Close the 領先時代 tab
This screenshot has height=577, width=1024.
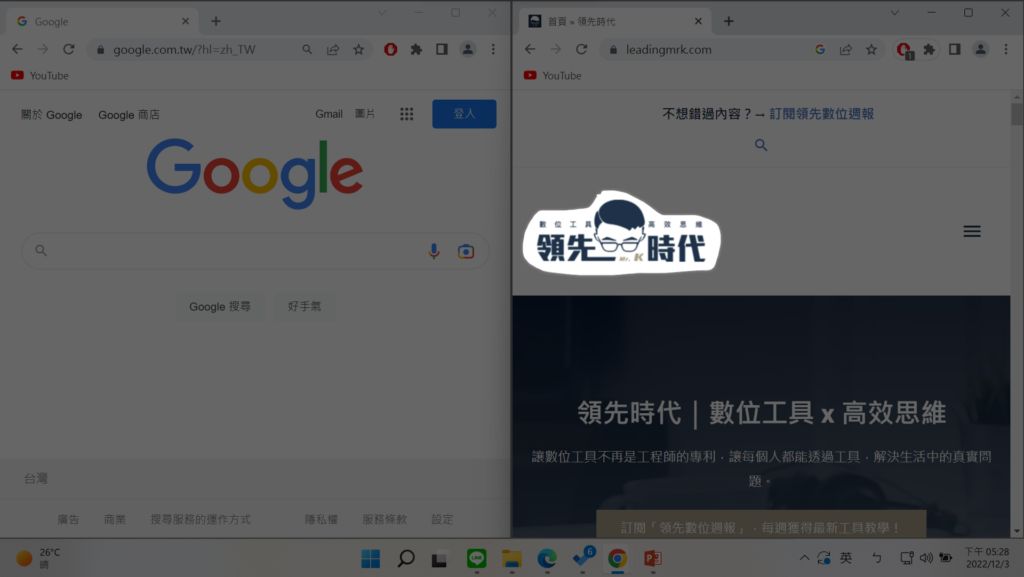pyautogui.click(x=698, y=22)
